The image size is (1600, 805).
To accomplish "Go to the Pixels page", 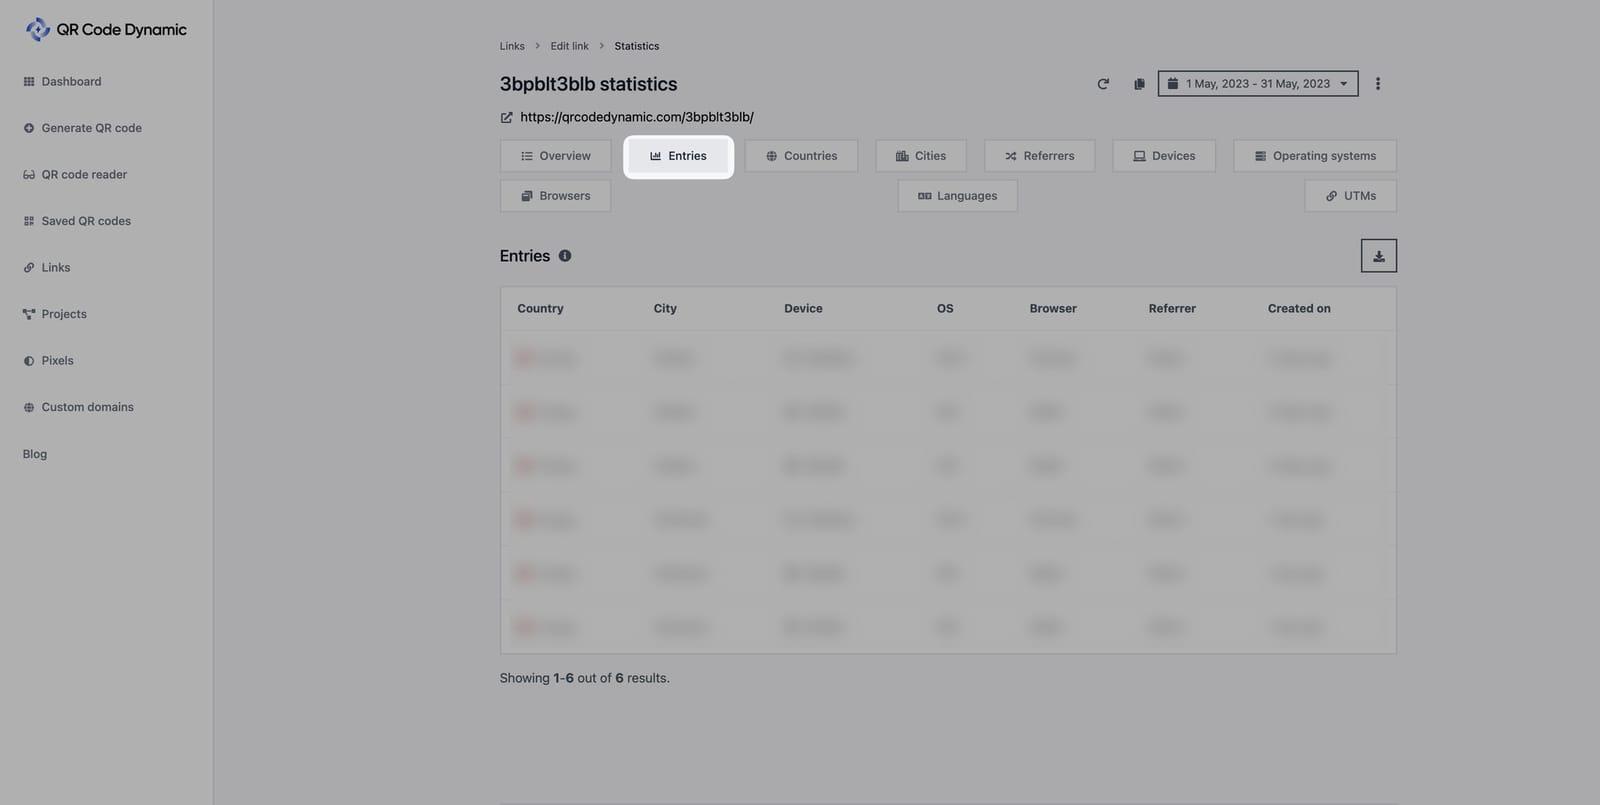I will 48,361.
